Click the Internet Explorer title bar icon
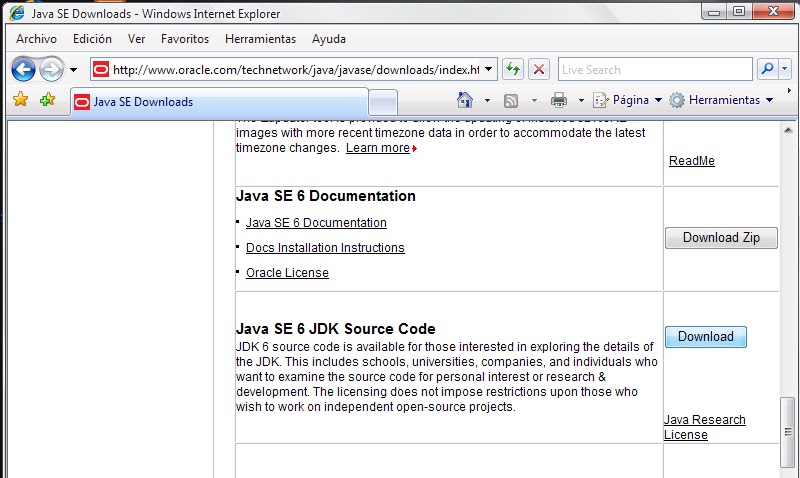Screen dimensions: 800x478 [x=17, y=13]
